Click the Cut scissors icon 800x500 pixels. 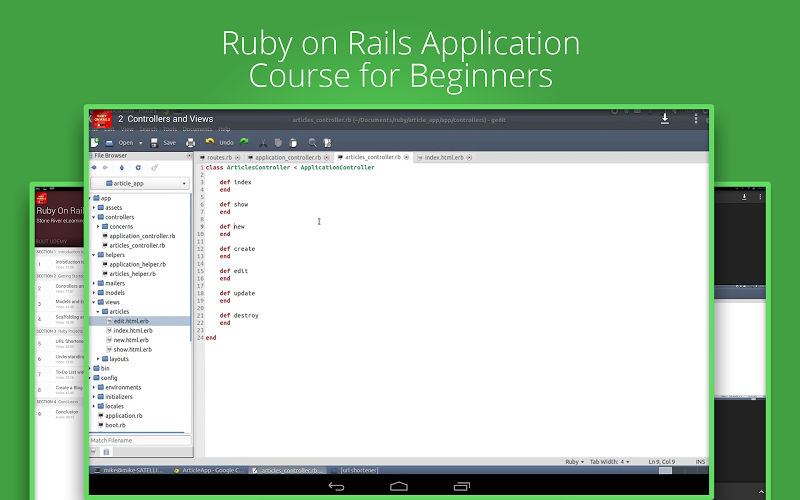[x=263, y=143]
